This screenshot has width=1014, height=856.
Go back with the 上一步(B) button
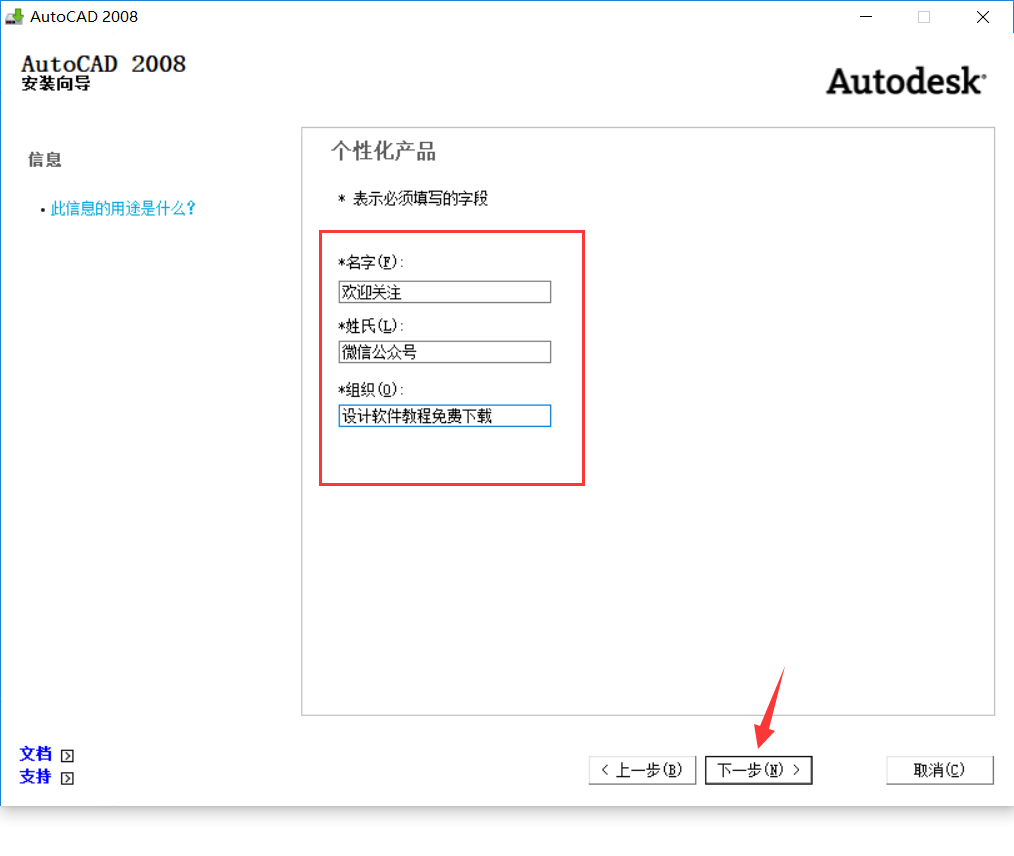tap(642, 770)
